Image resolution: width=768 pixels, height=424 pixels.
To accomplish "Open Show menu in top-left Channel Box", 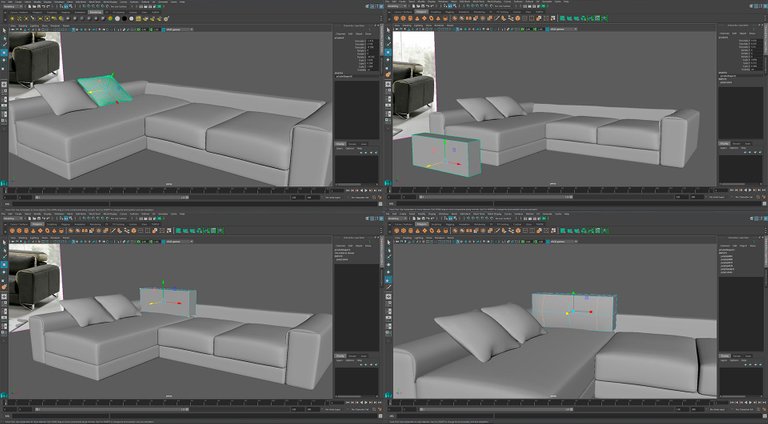I will pyautogui.click(x=368, y=34).
